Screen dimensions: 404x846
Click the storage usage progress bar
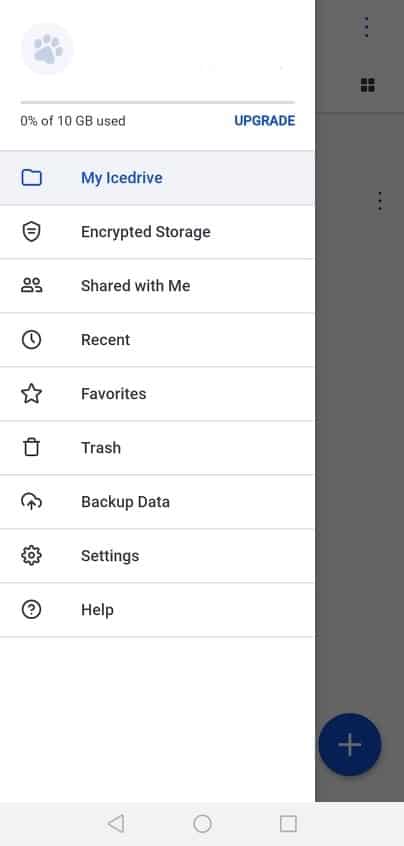(158, 102)
